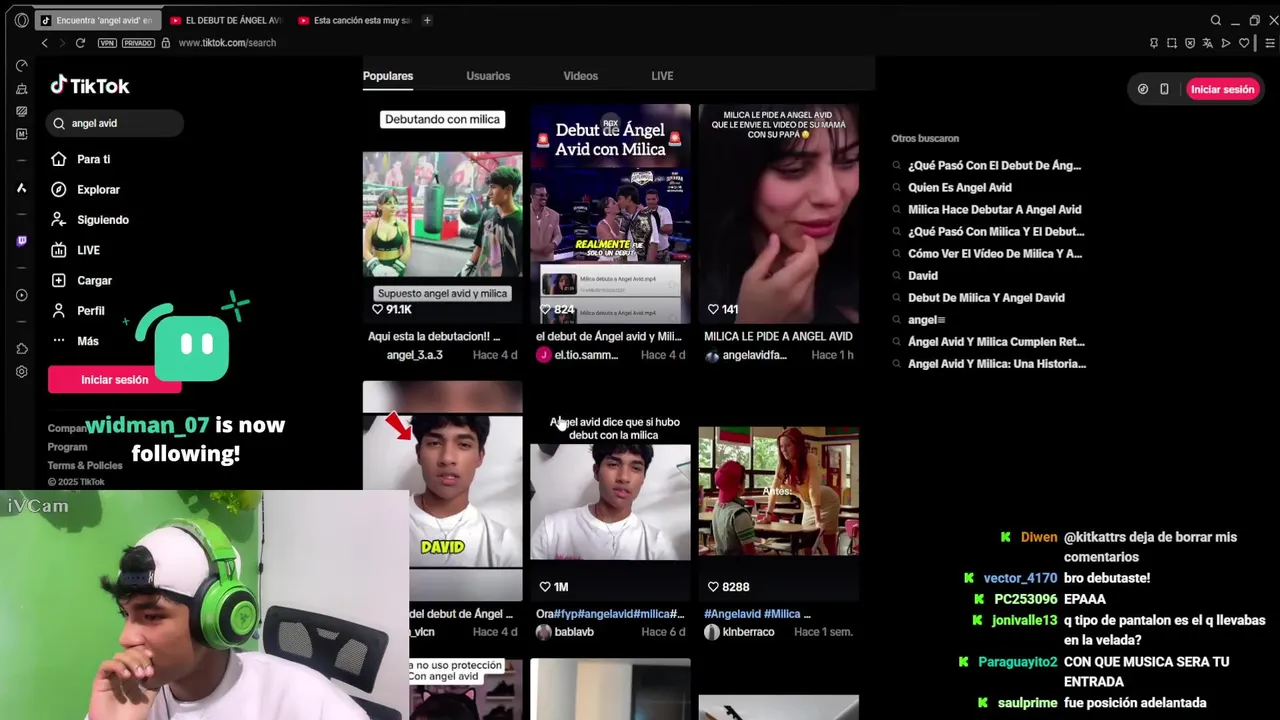Open browser sidebar settings gear

21,372
